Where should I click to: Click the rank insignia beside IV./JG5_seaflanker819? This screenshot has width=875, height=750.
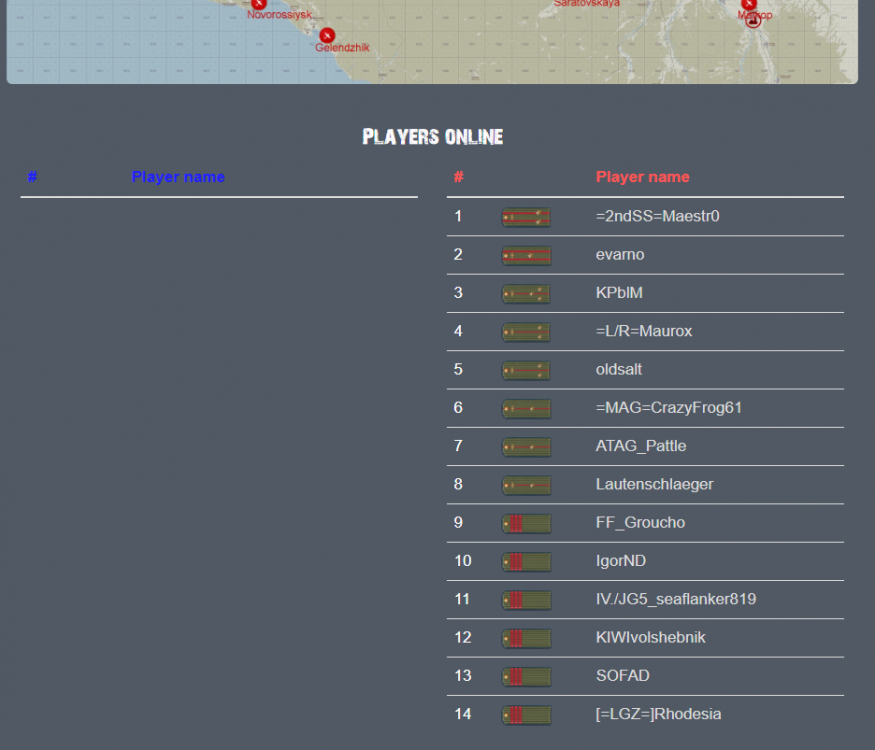(x=526, y=600)
